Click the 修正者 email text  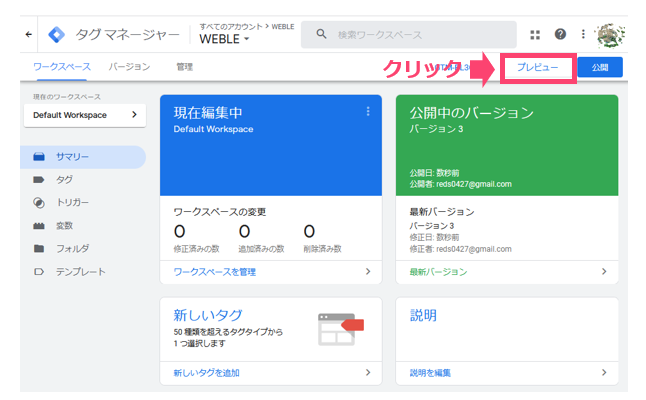tap(474, 249)
